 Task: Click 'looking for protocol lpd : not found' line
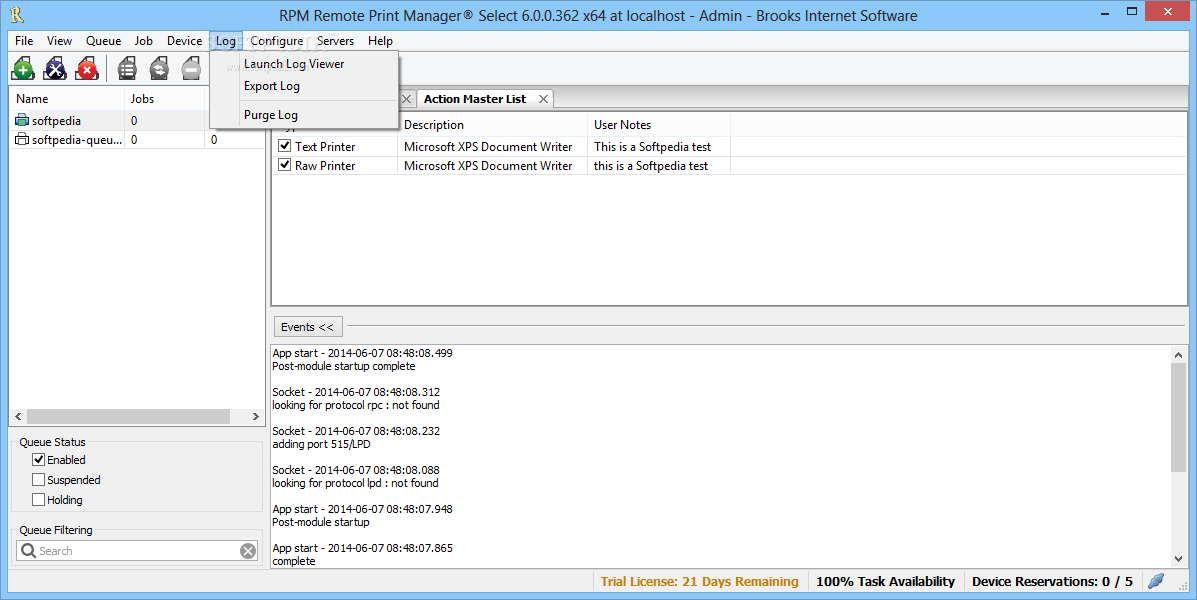pyautogui.click(x=356, y=483)
